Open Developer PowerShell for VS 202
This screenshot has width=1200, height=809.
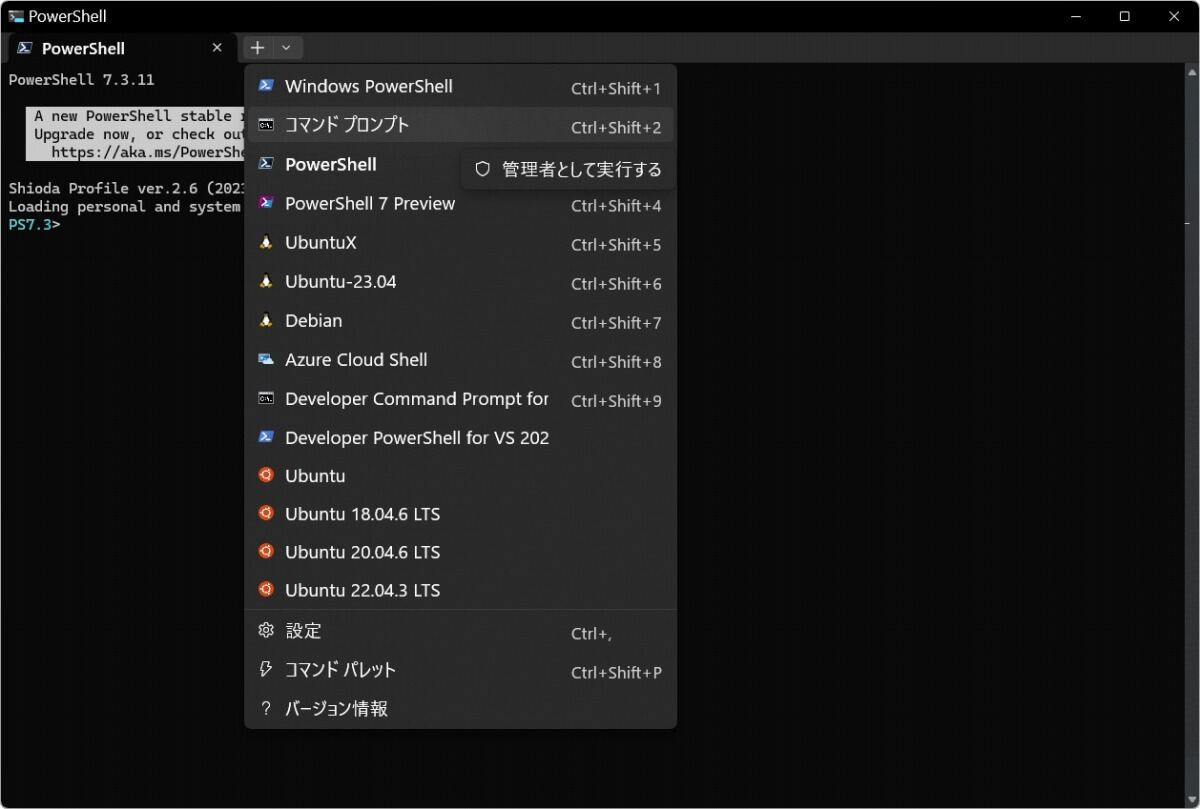[x=460, y=438]
